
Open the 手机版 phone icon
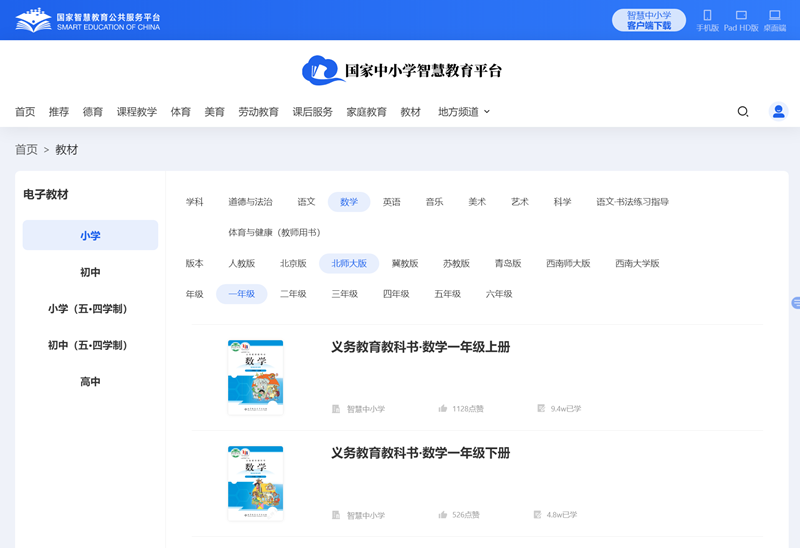point(707,15)
